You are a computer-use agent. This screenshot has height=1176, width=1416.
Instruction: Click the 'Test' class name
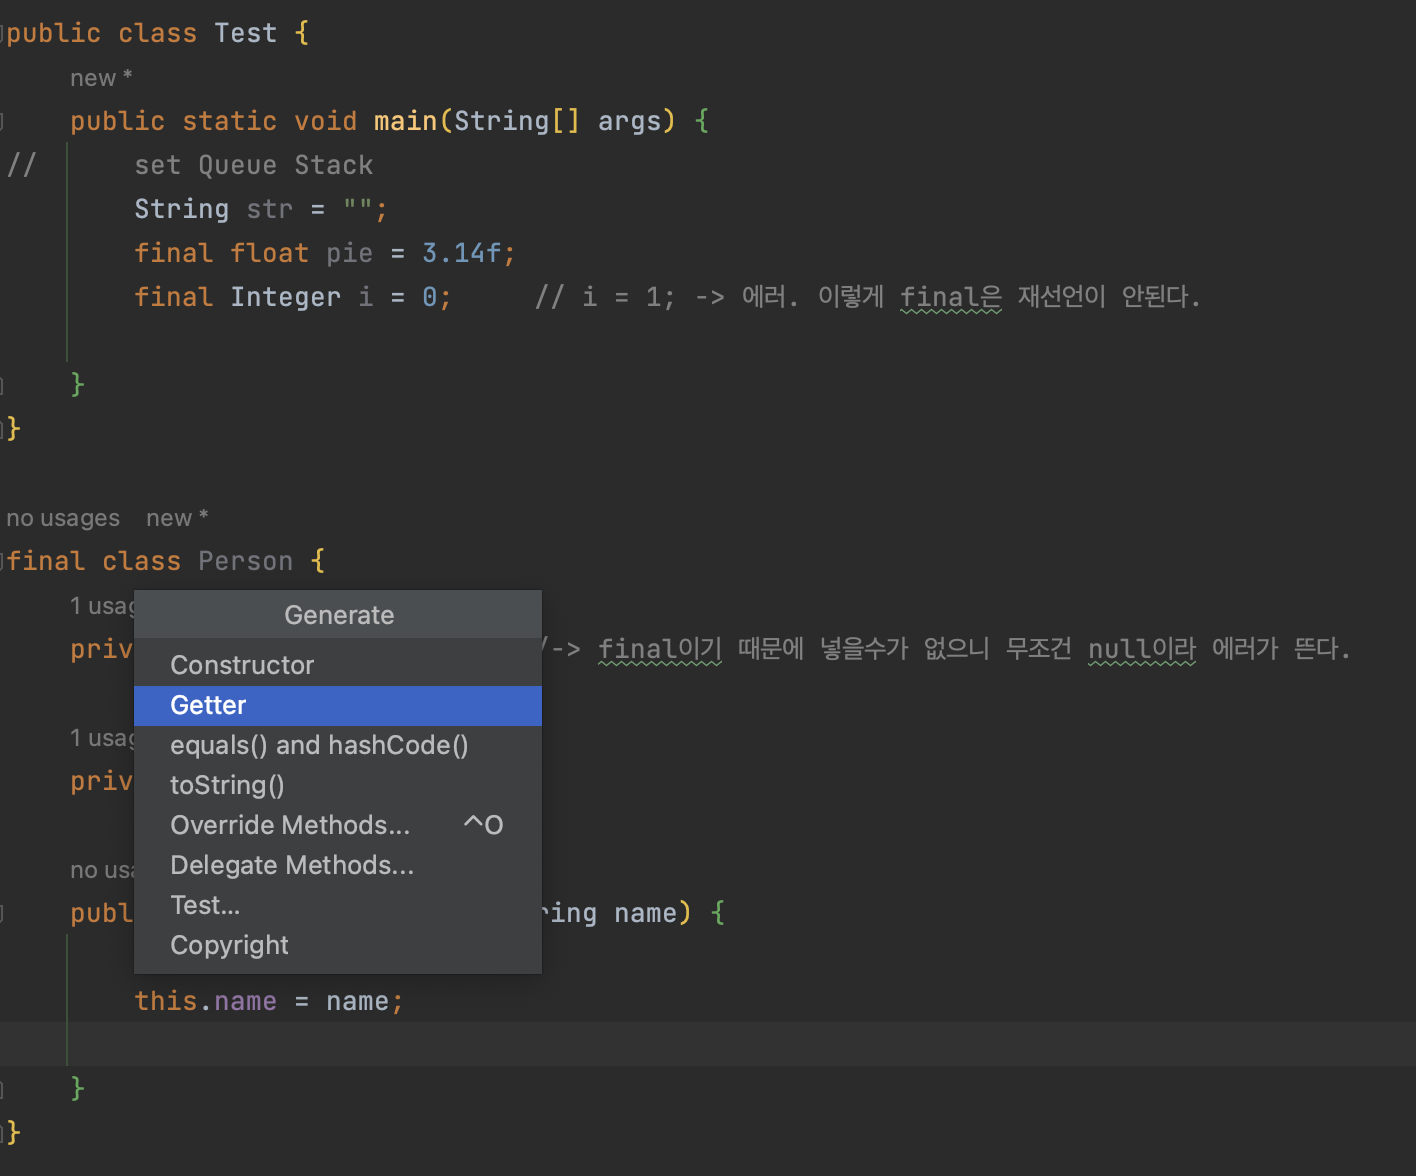[x=245, y=33]
